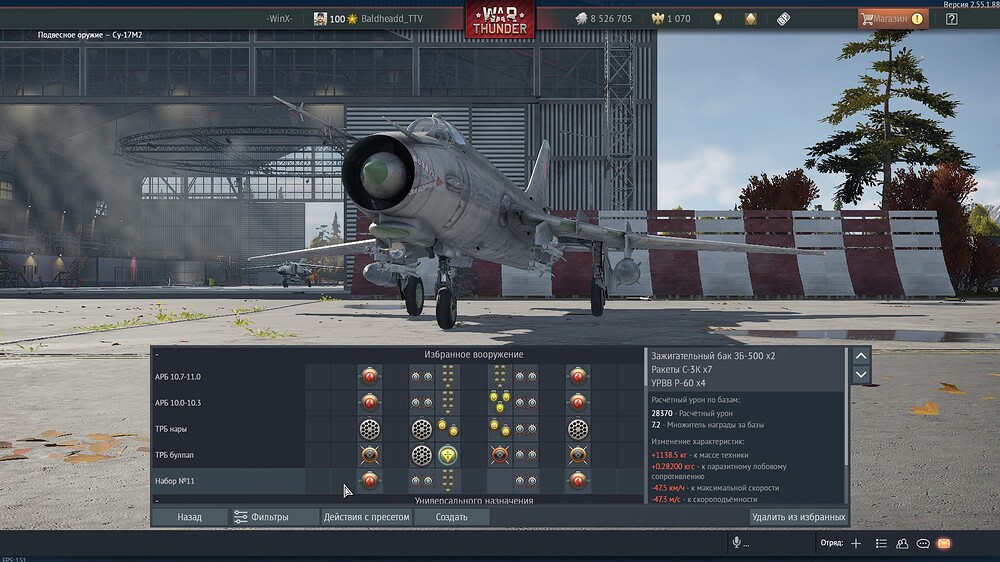
Task: Select right incendiary tank in АРБ 10.7-11.0 row
Action: [578, 376]
